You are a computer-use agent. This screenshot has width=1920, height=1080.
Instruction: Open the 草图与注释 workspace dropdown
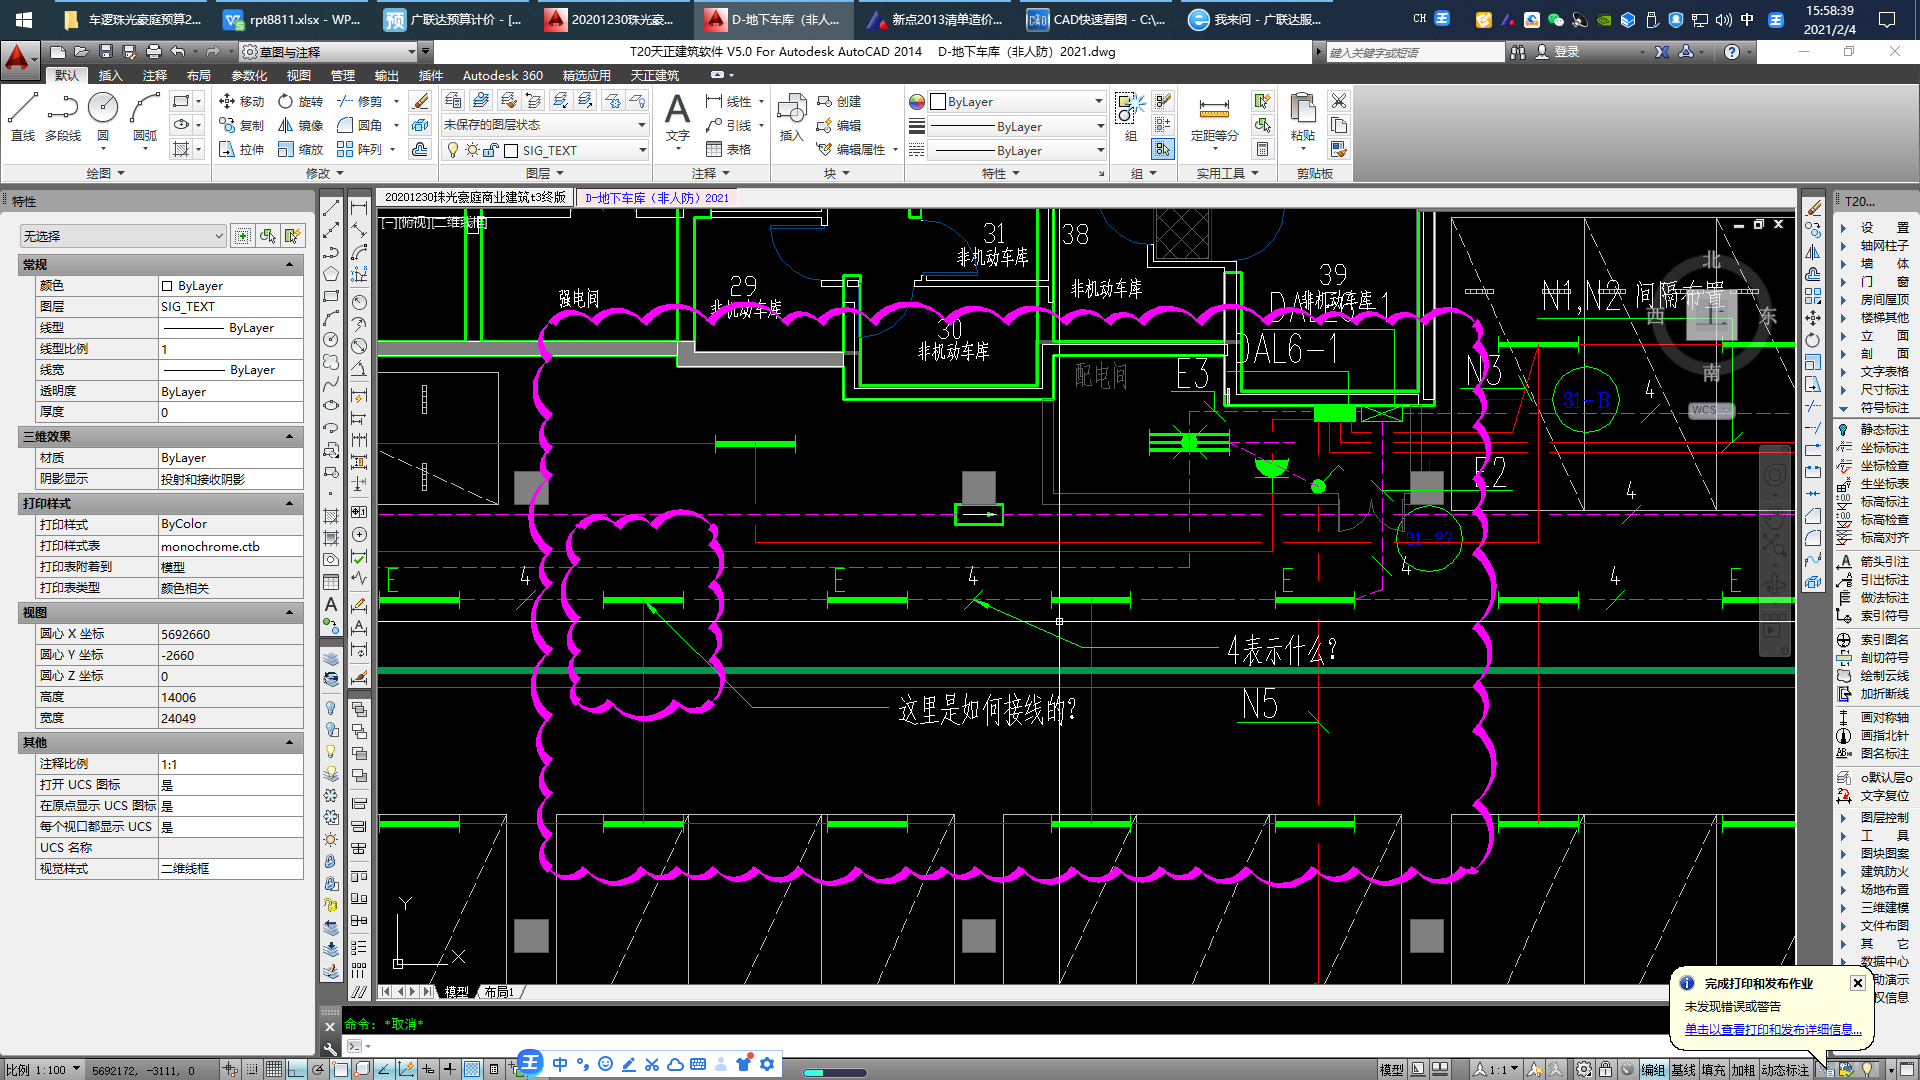pyautogui.click(x=328, y=51)
